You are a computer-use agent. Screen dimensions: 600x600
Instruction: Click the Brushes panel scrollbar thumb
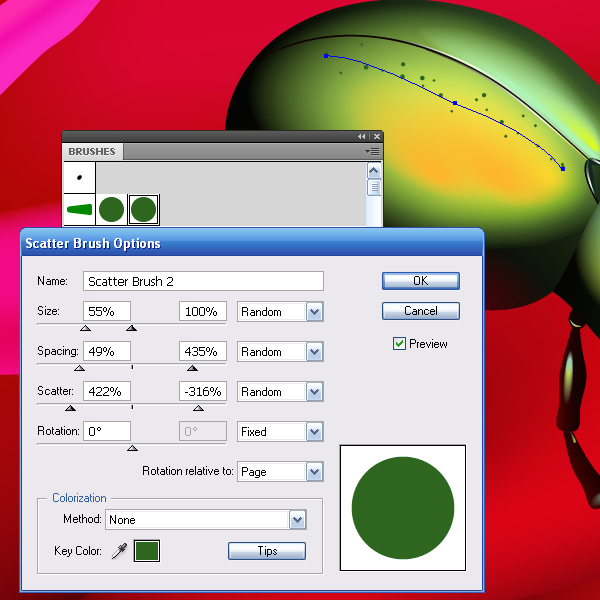click(x=374, y=188)
